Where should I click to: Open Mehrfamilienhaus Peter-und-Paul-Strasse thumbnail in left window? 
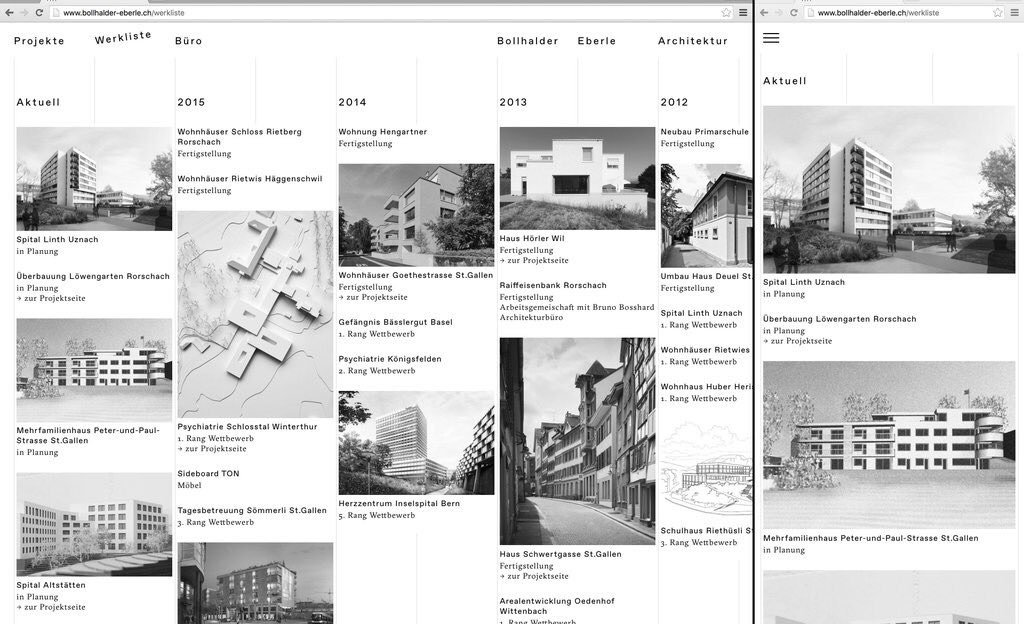click(x=94, y=370)
